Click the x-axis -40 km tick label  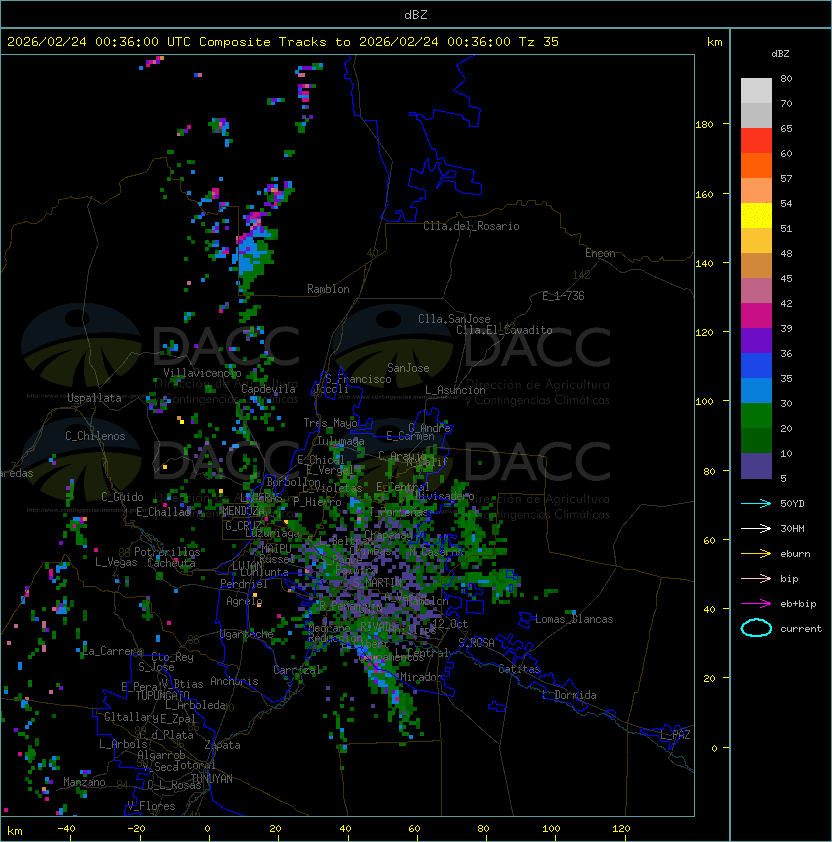[x=66, y=829]
